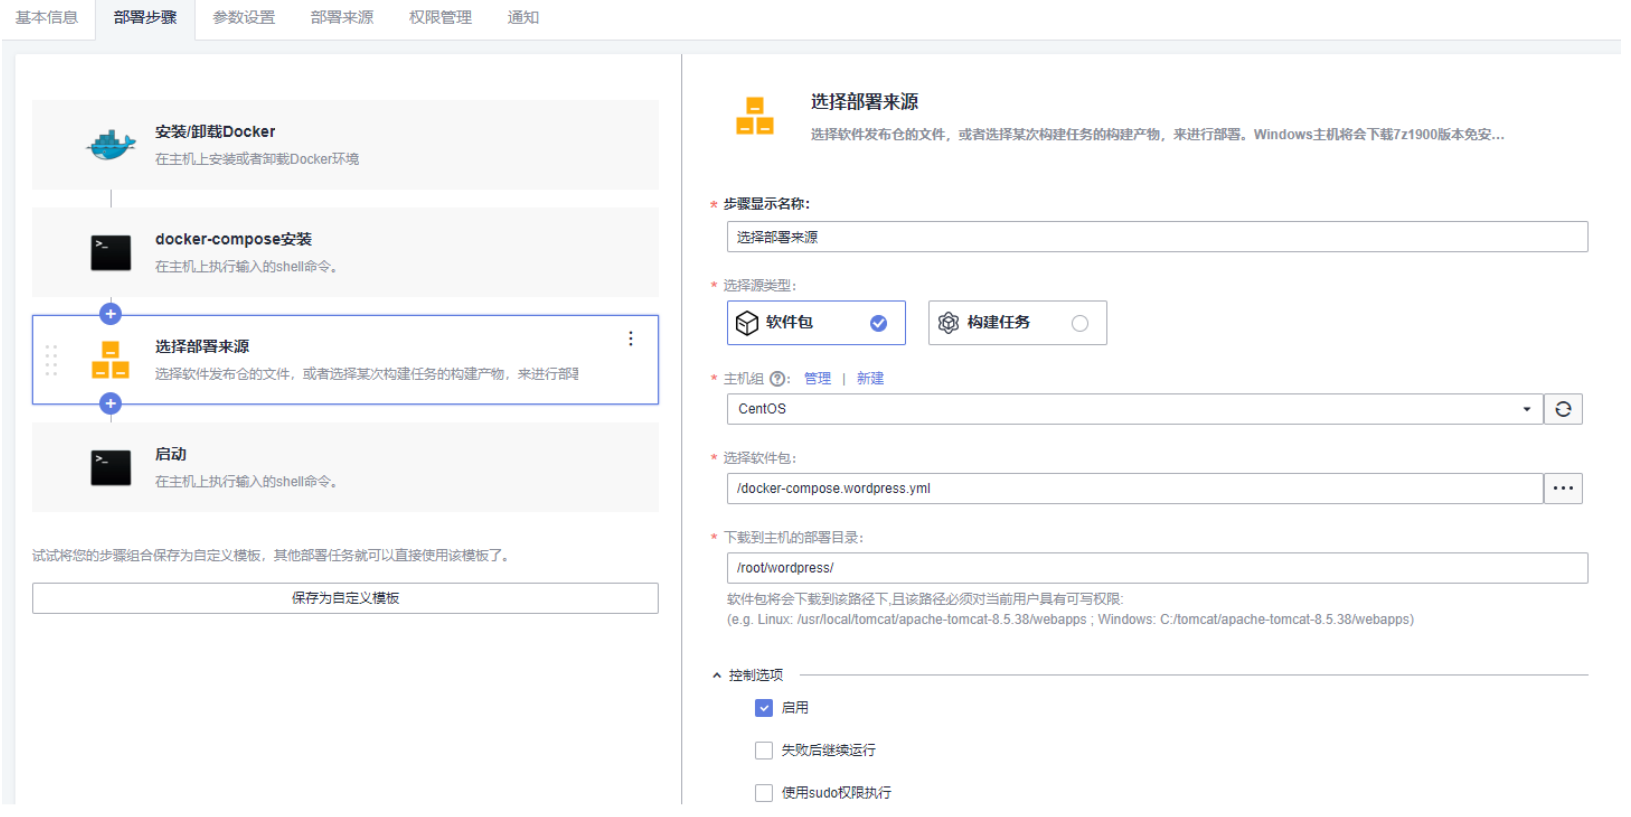Click the 选择部署来源 heading in the right panel
Image resolution: width=1631 pixels, height=817 pixels.
(x=864, y=102)
